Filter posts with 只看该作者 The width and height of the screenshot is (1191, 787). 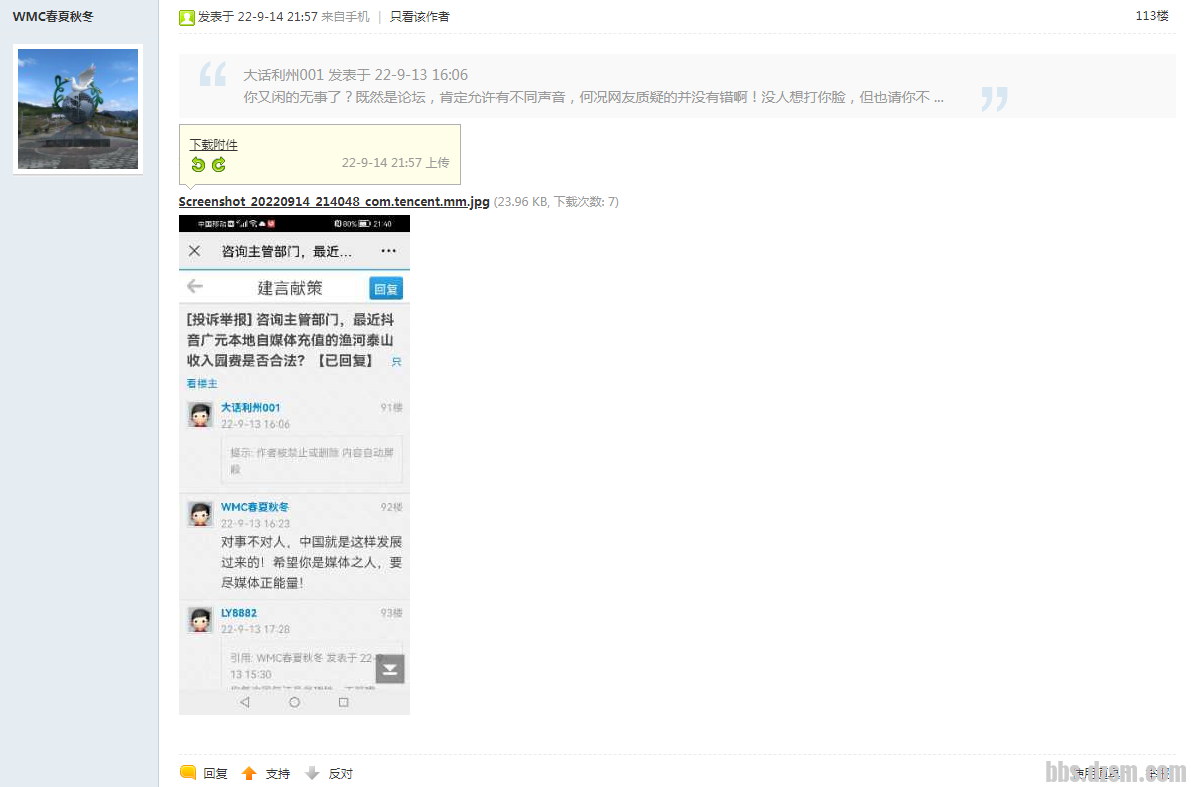(419, 17)
